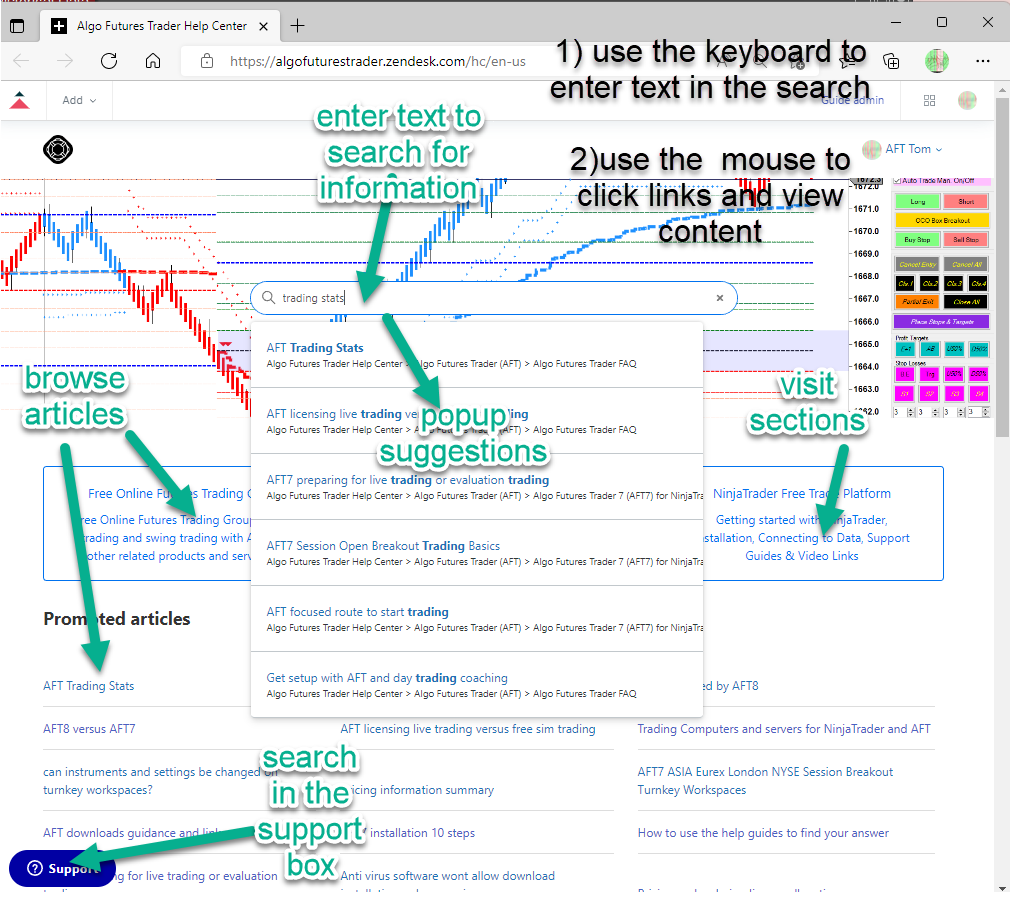Clear the search box with the x

tap(719, 298)
